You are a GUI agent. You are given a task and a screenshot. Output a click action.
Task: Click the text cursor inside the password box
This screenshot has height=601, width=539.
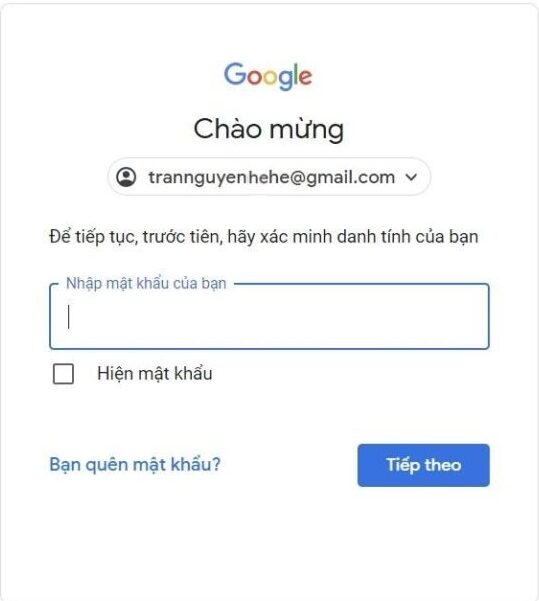[69, 317]
